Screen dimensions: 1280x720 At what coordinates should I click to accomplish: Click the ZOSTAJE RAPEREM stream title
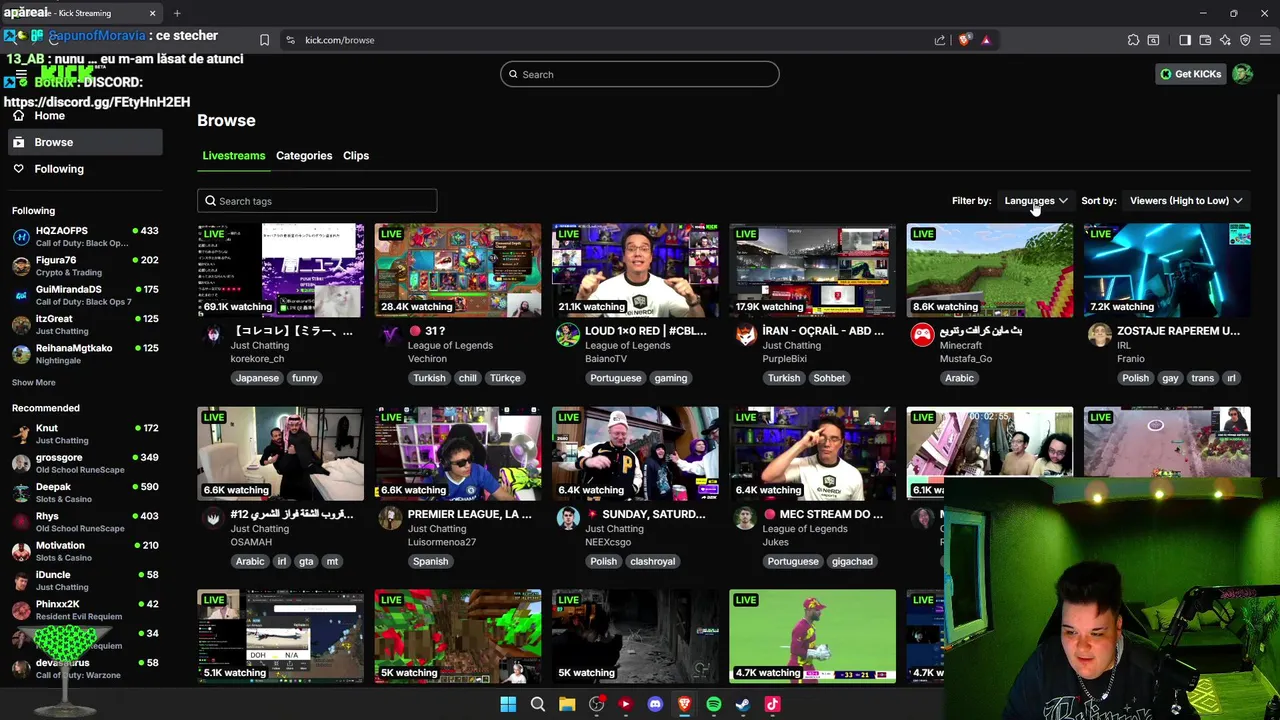(x=1178, y=331)
